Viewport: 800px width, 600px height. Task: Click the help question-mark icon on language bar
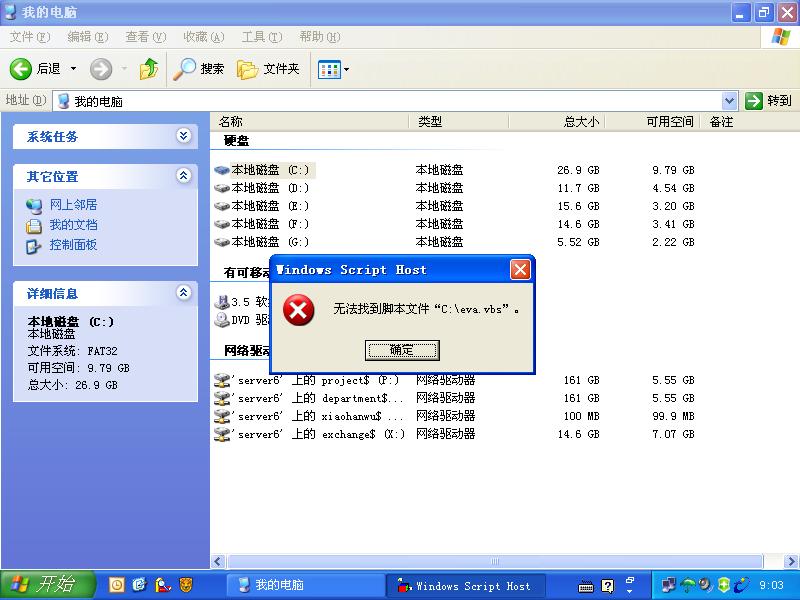point(607,586)
